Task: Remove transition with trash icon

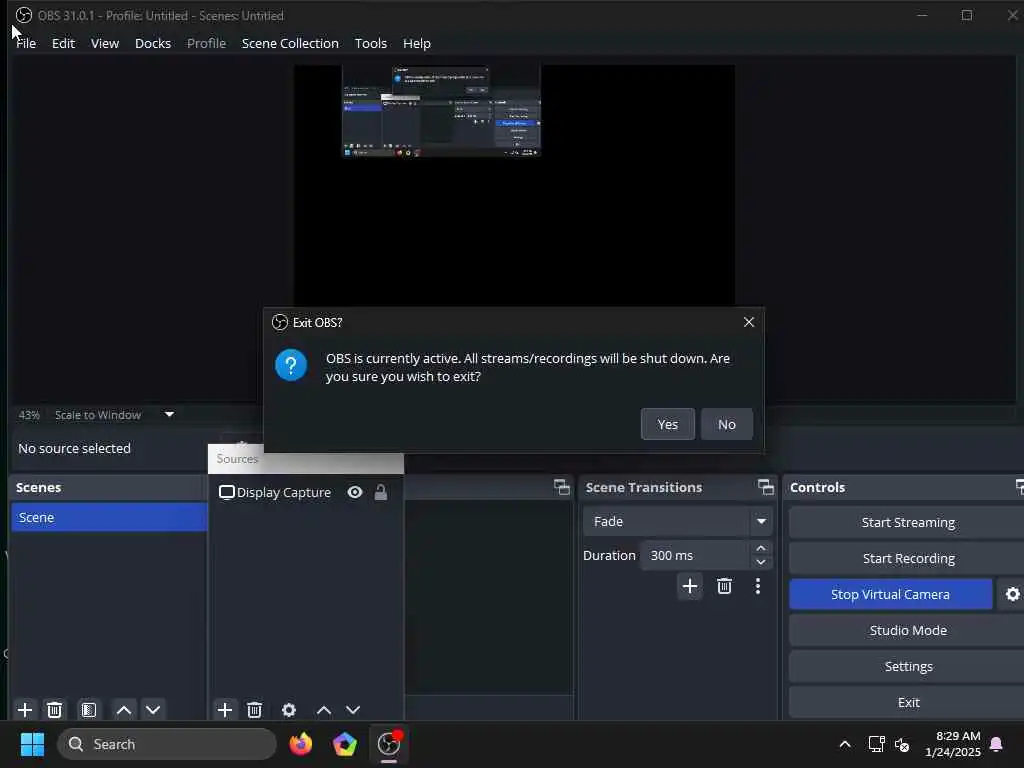Action: (x=724, y=586)
